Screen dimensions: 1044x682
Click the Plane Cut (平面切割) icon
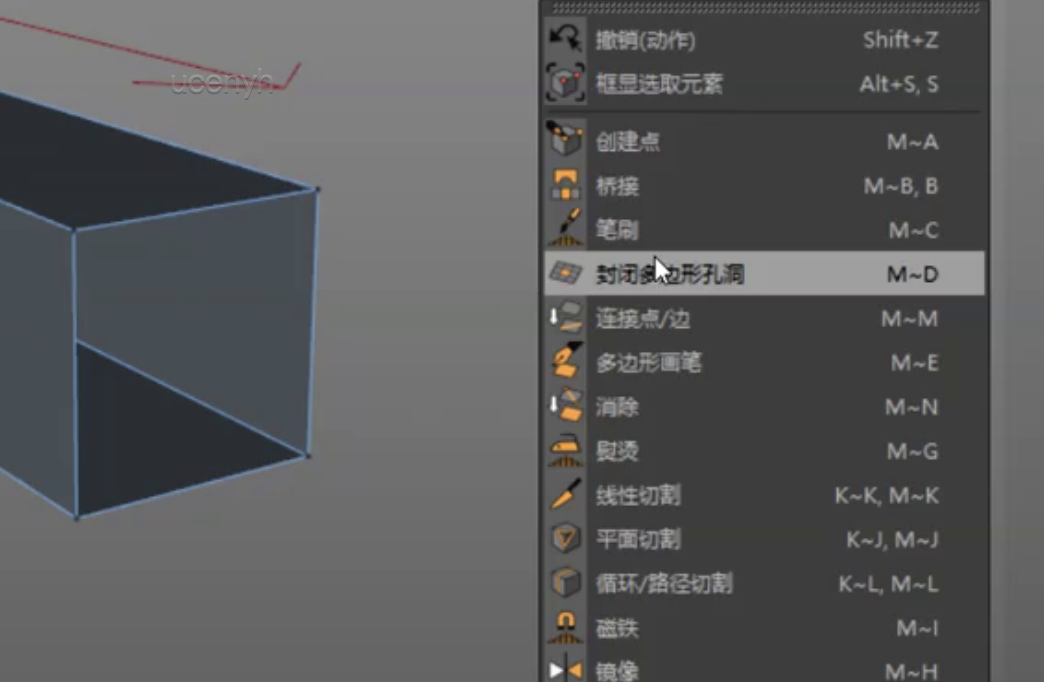point(565,538)
